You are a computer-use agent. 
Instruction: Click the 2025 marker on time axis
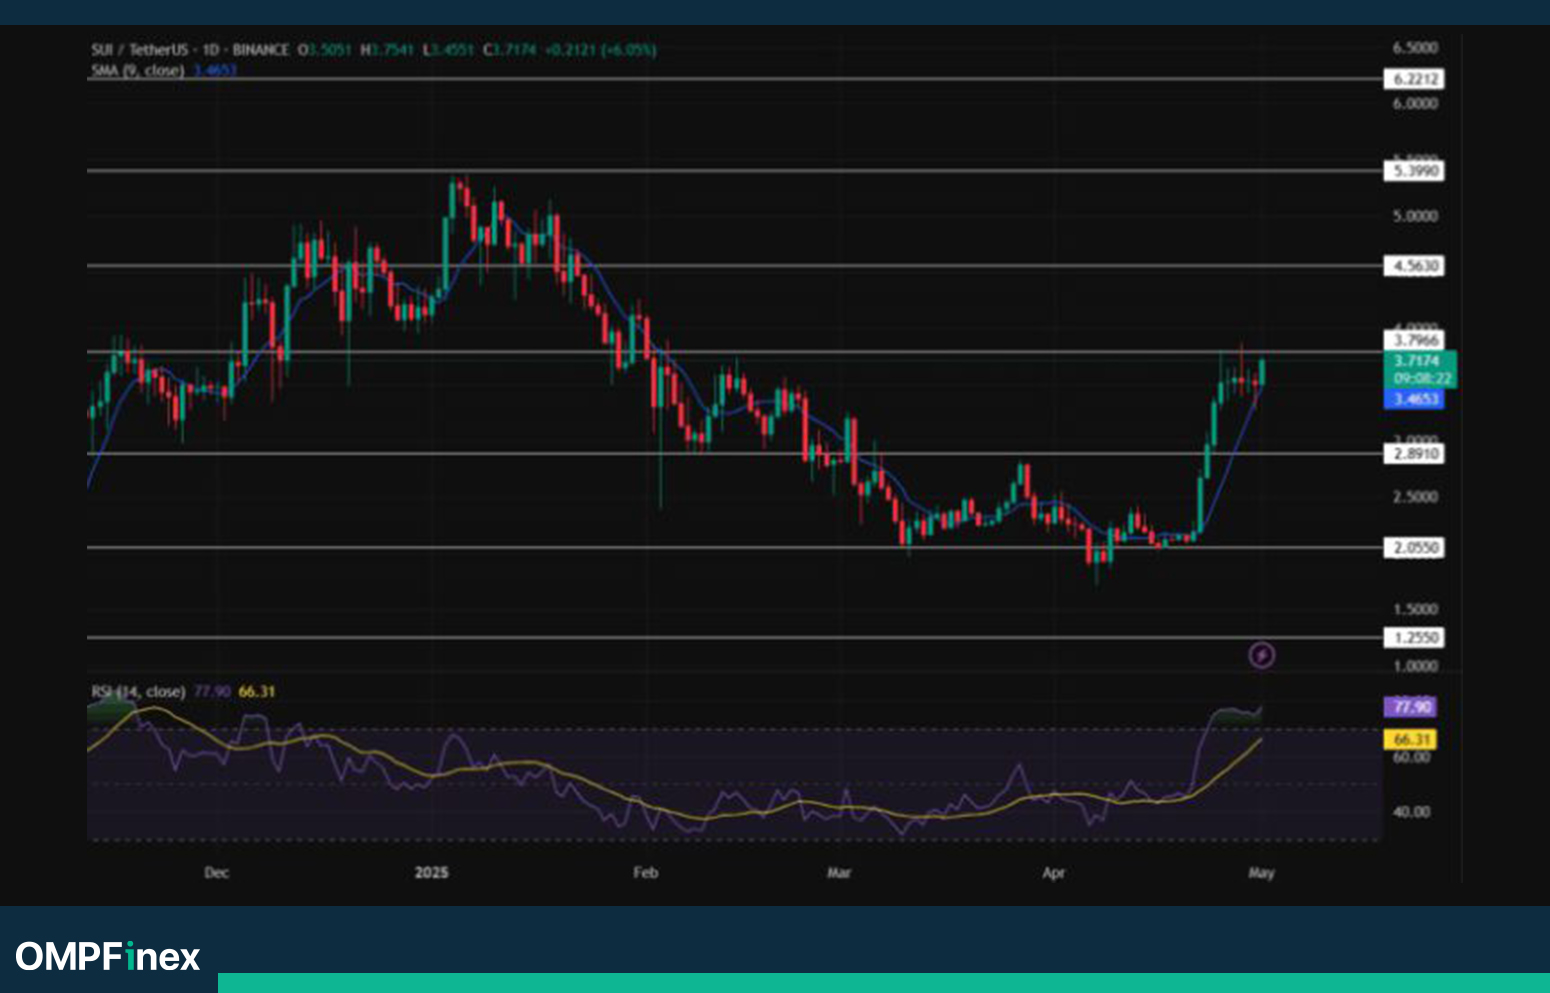pyautogui.click(x=432, y=873)
